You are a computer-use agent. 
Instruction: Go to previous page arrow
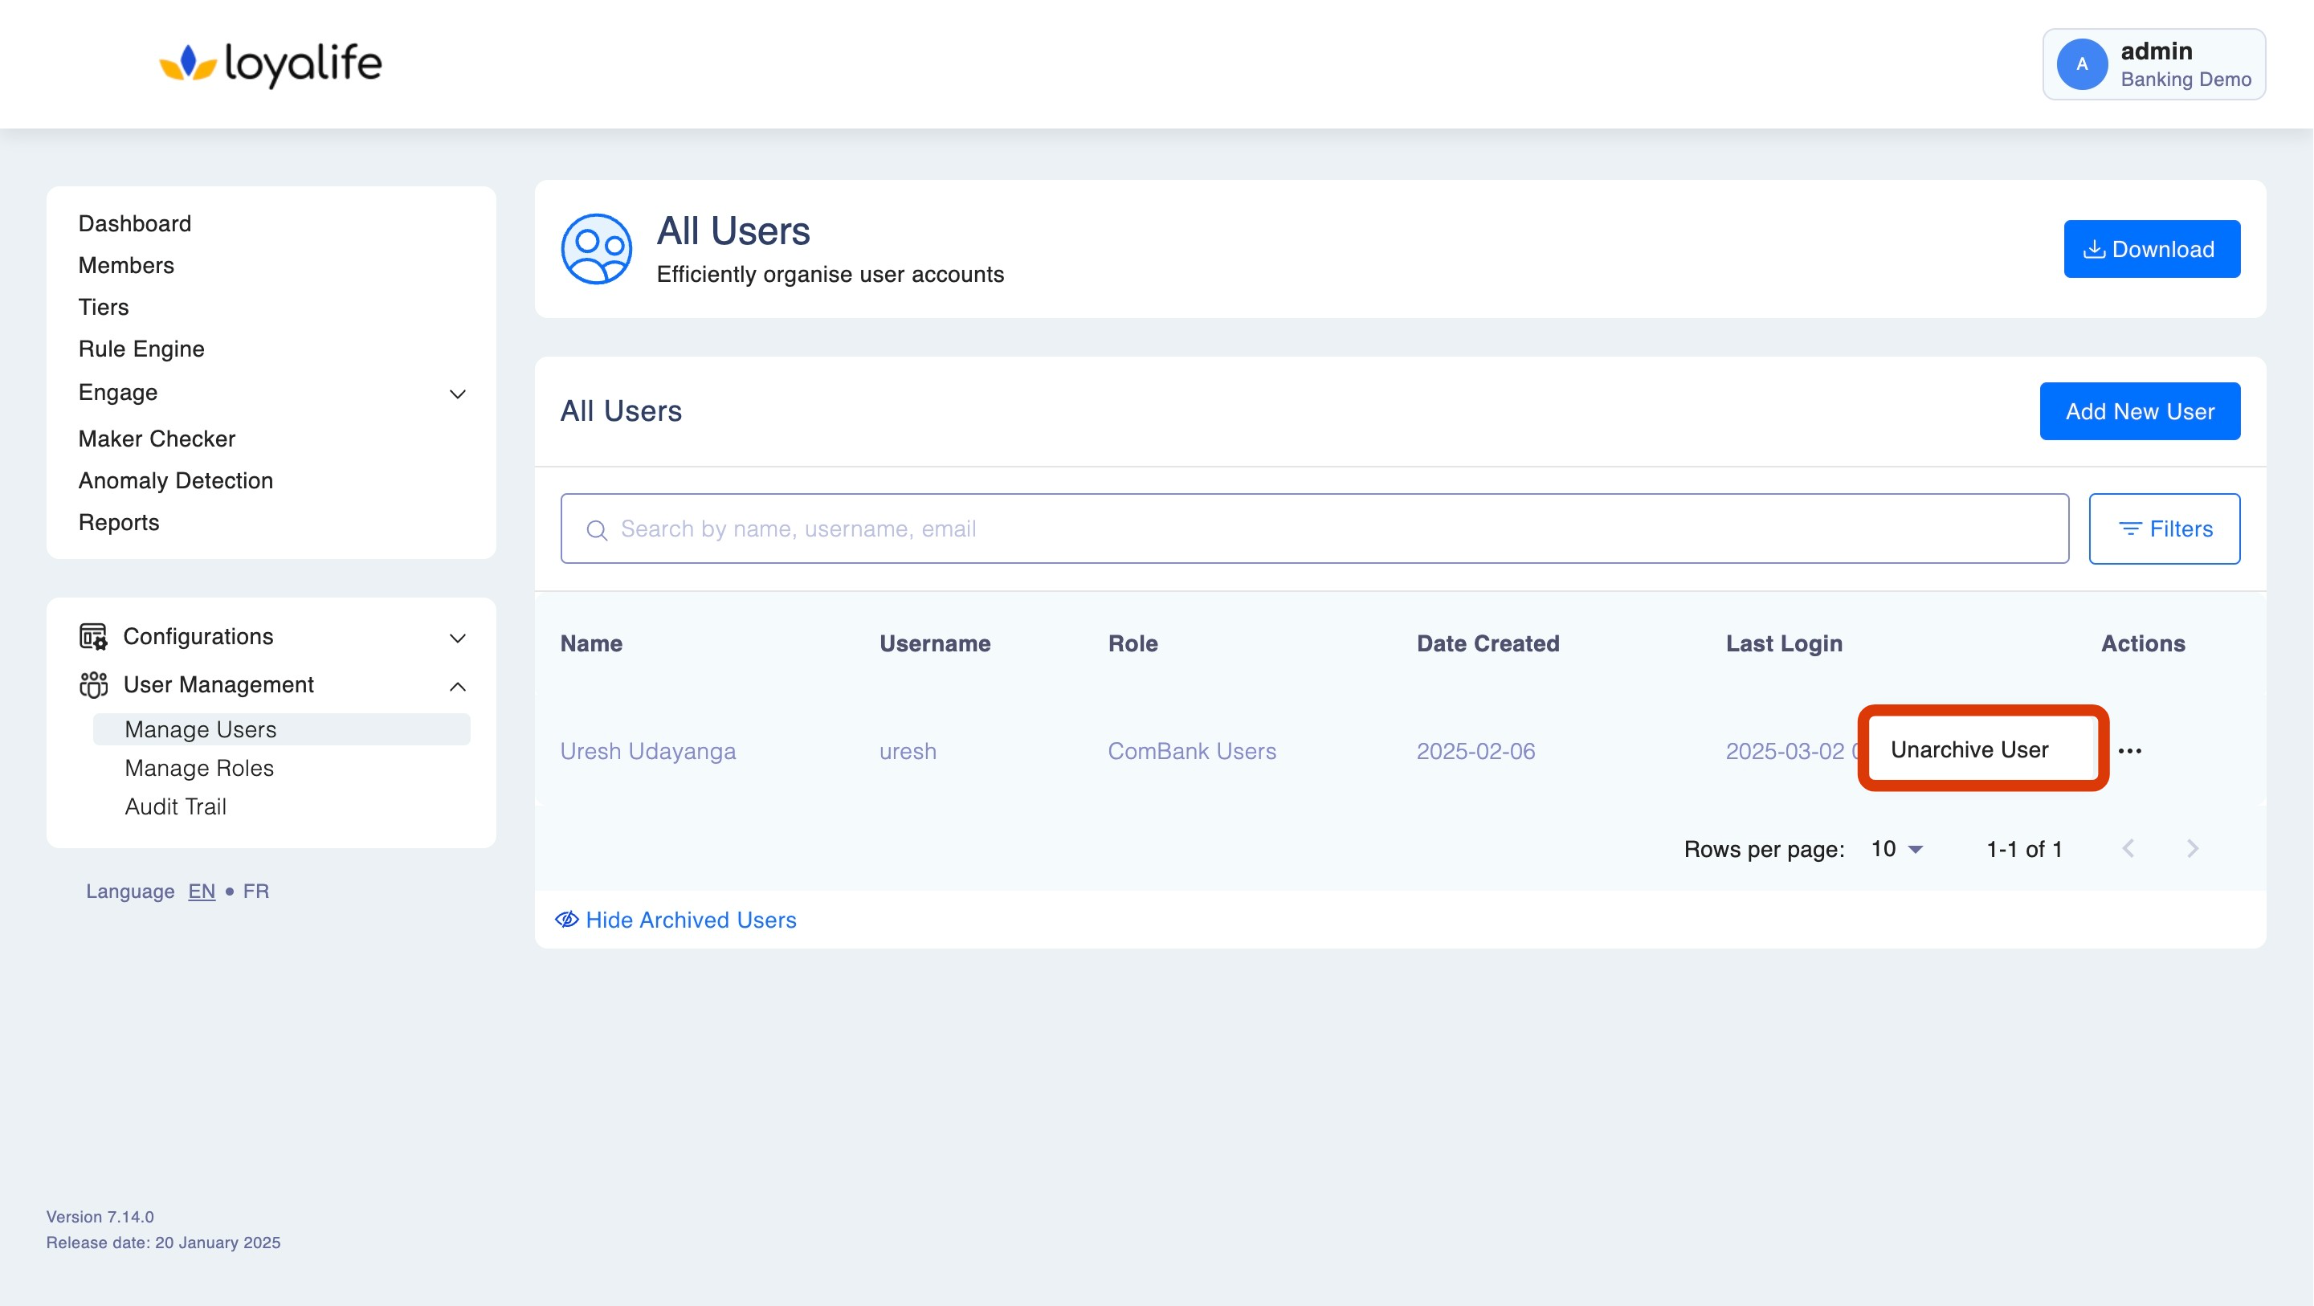pos(2128,849)
